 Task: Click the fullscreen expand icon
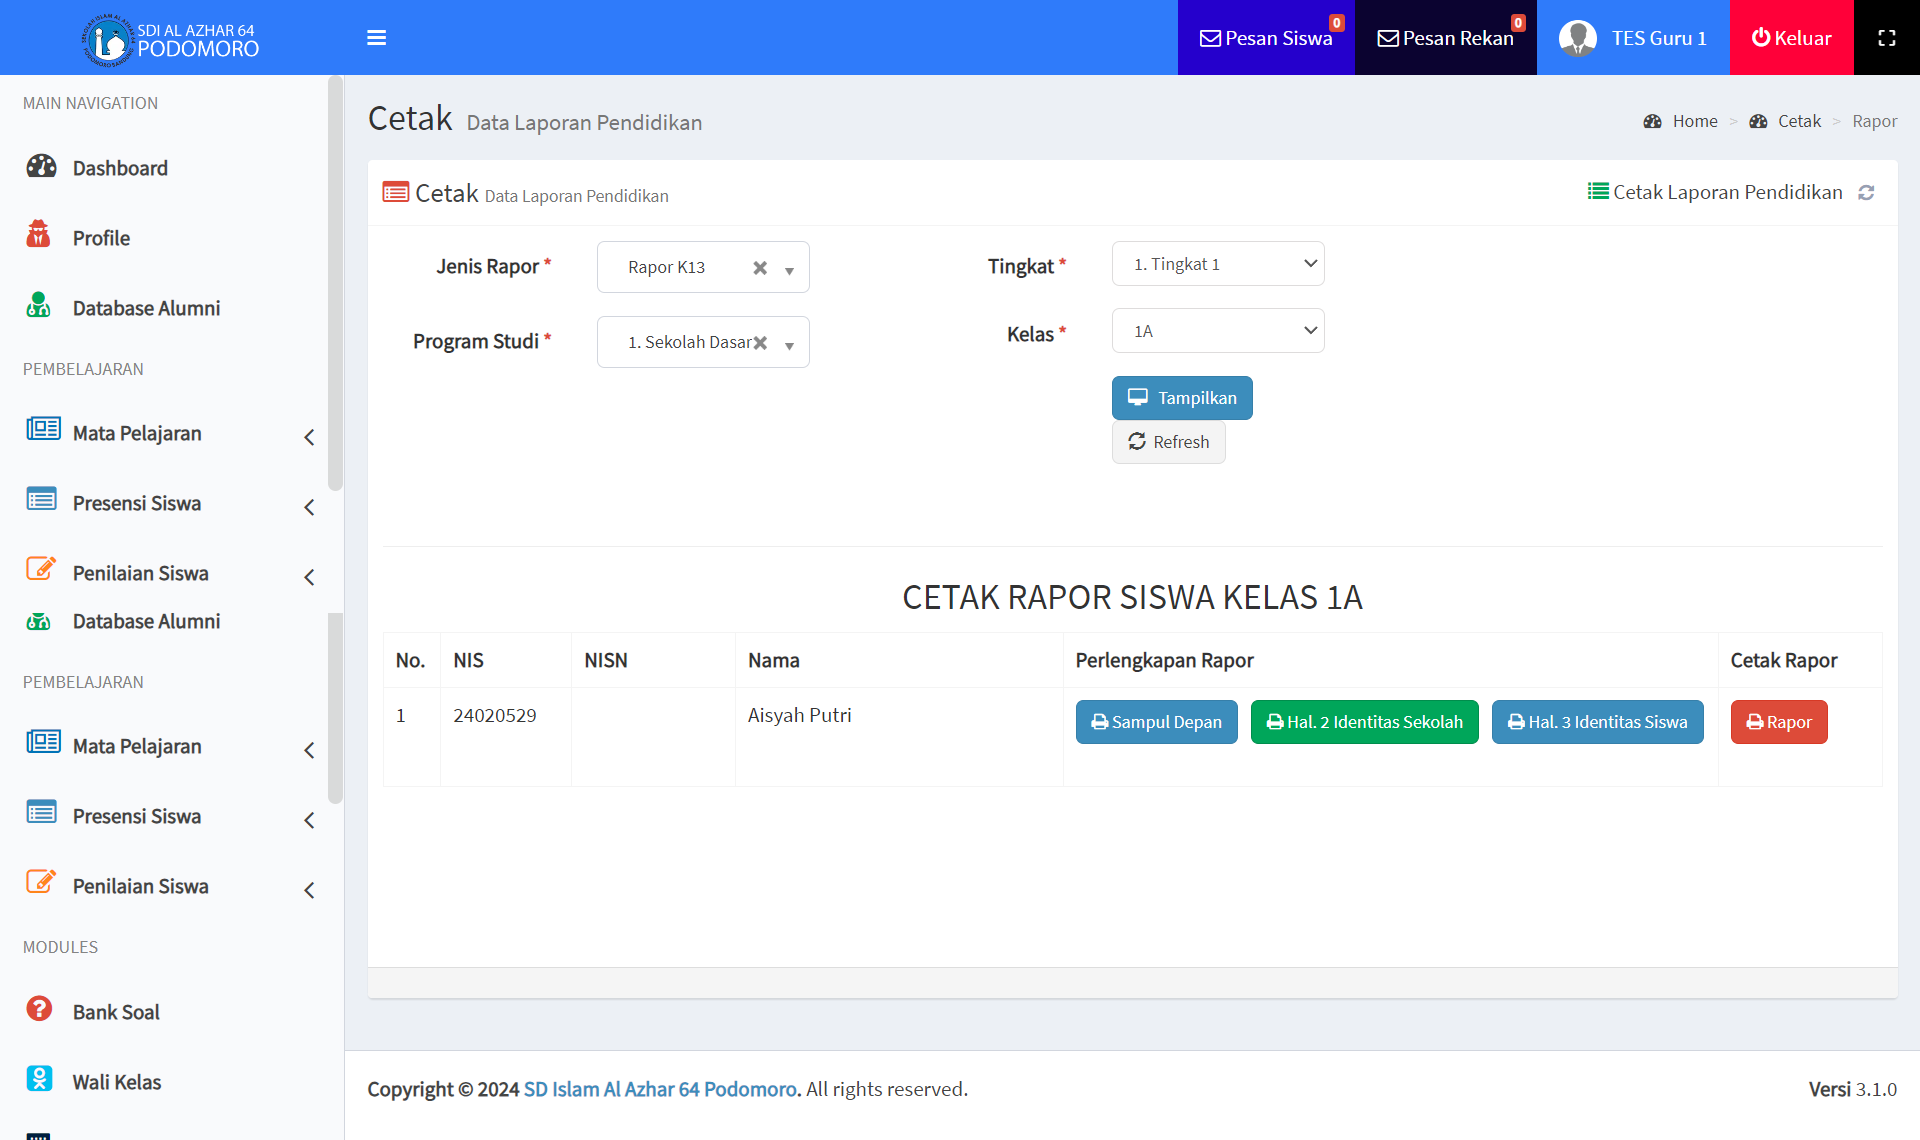pyautogui.click(x=1886, y=38)
